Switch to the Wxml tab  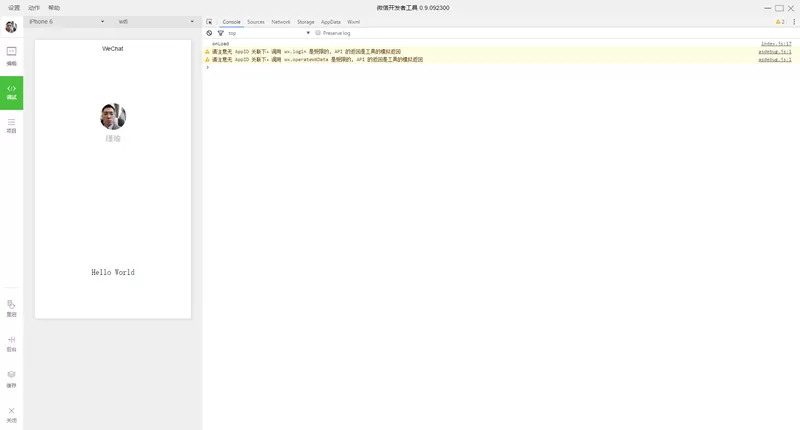pyautogui.click(x=354, y=22)
